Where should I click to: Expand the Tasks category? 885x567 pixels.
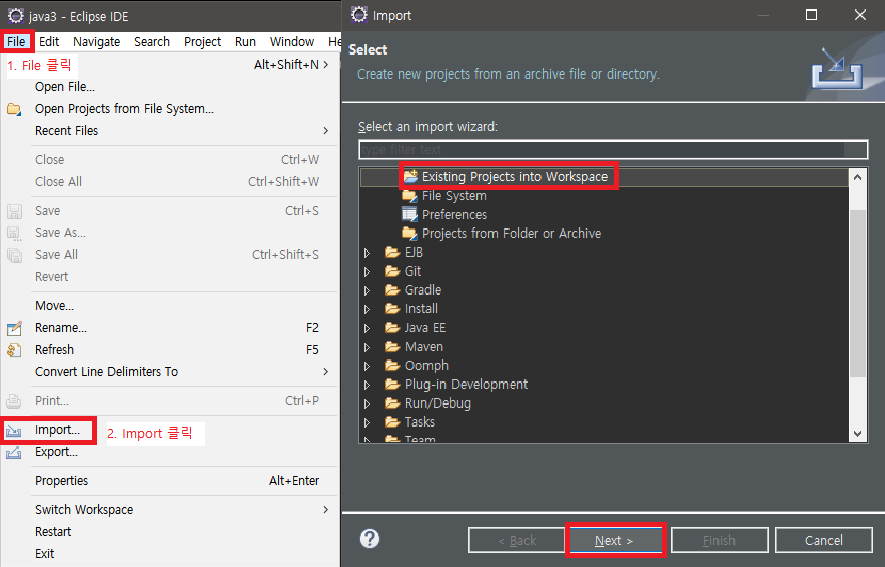pyautogui.click(x=367, y=423)
